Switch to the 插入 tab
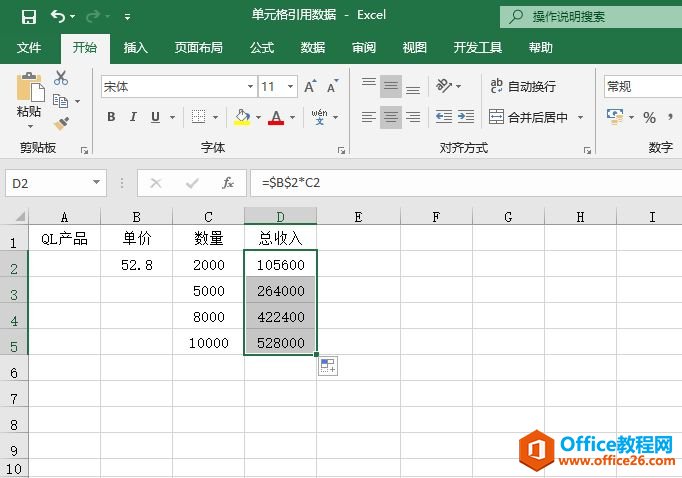 click(x=135, y=47)
